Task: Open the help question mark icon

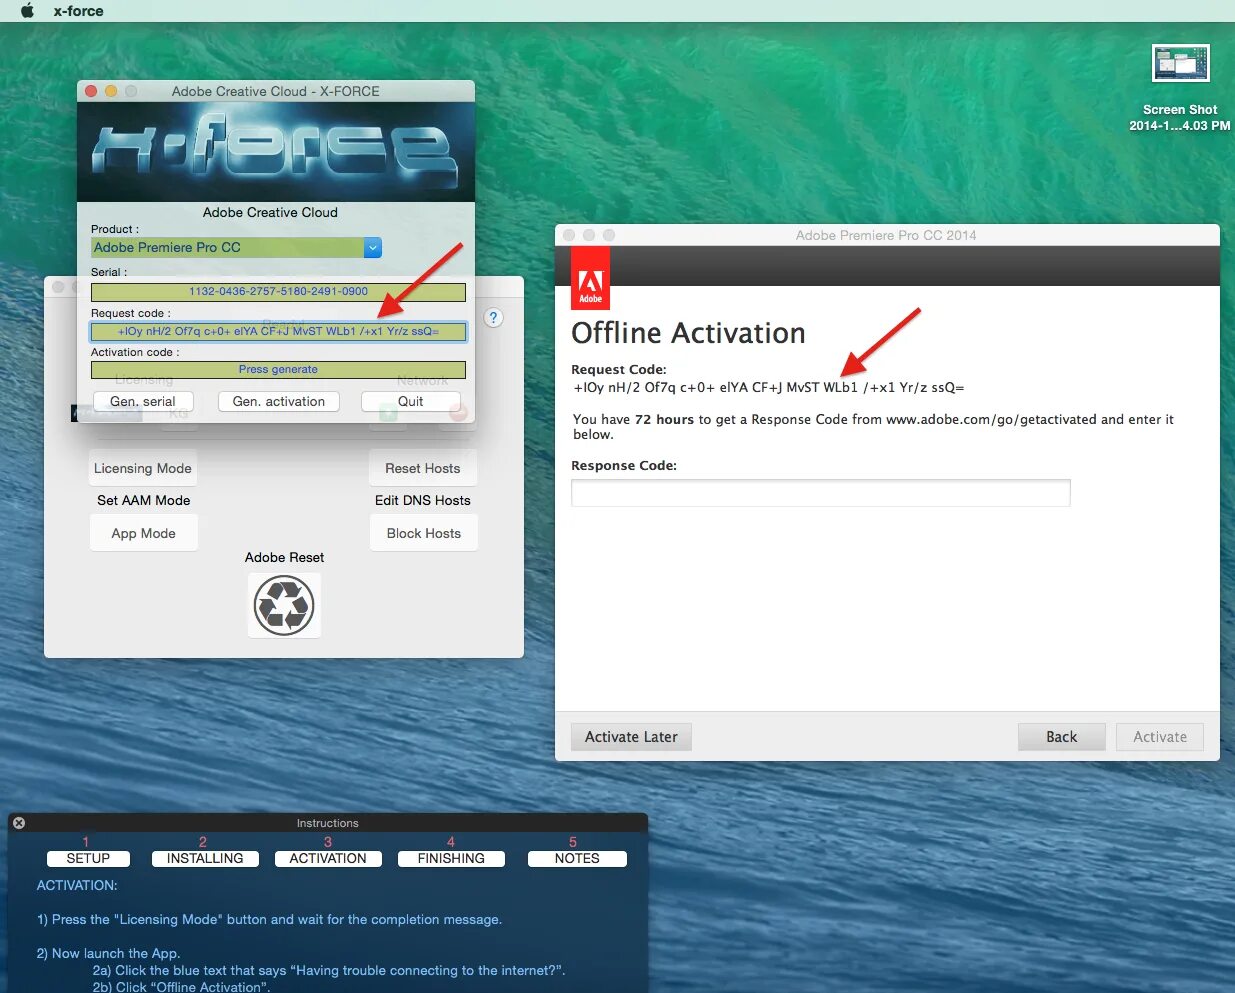Action: [x=493, y=318]
